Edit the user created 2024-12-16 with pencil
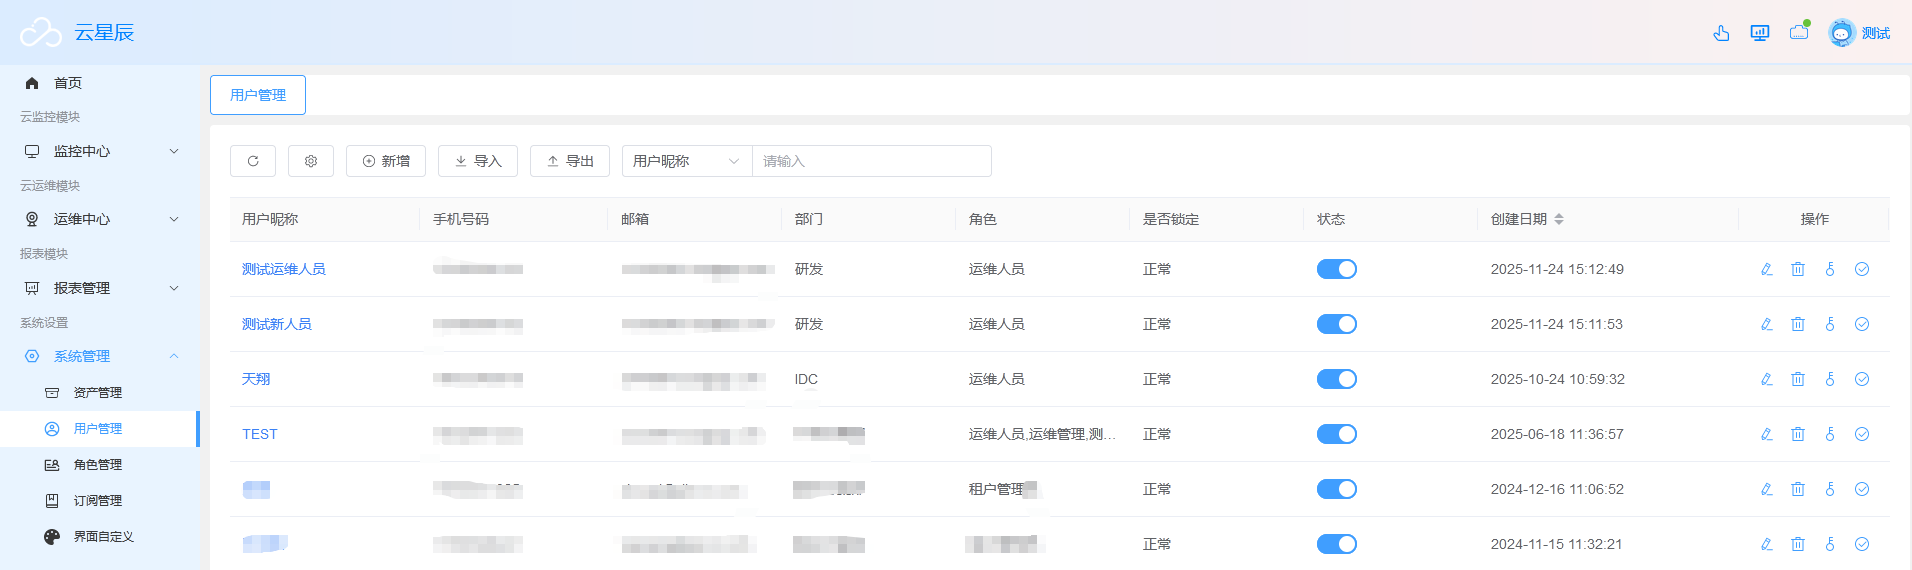Viewport: 1912px width, 570px height. pos(1767,489)
